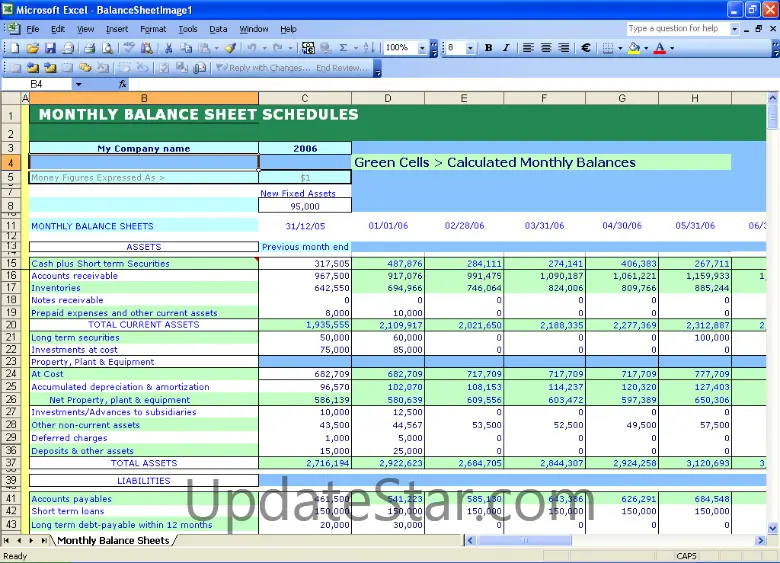Click the End Review button
The width and height of the screenshot is (780, 563).
(341, 68)
